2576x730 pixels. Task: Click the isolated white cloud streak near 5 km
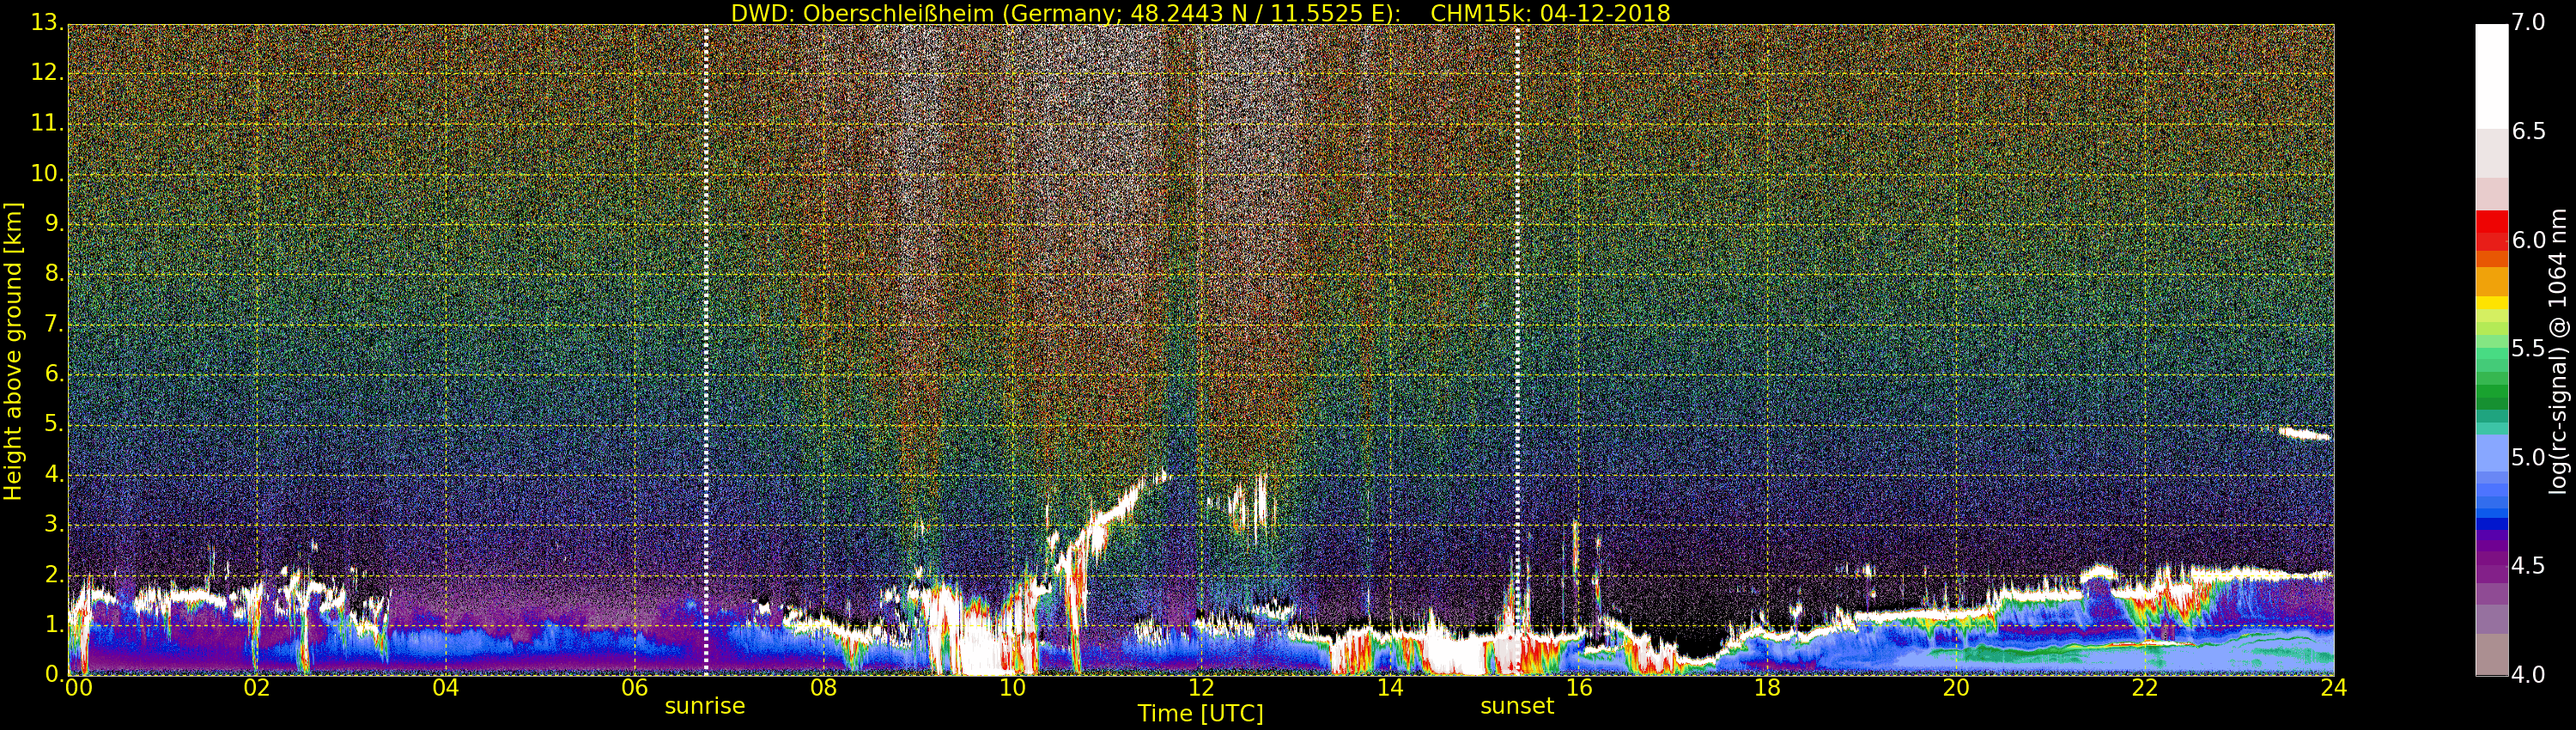click(x=2304, y=434)
